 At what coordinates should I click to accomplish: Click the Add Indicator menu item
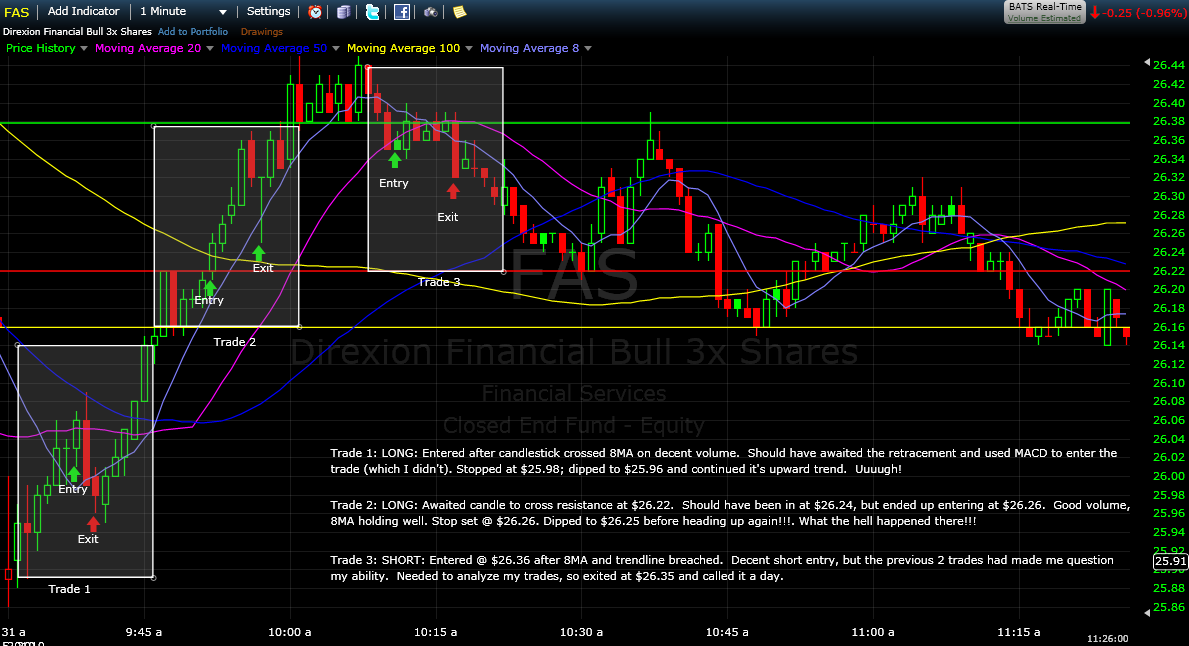[x=83, y=11]
